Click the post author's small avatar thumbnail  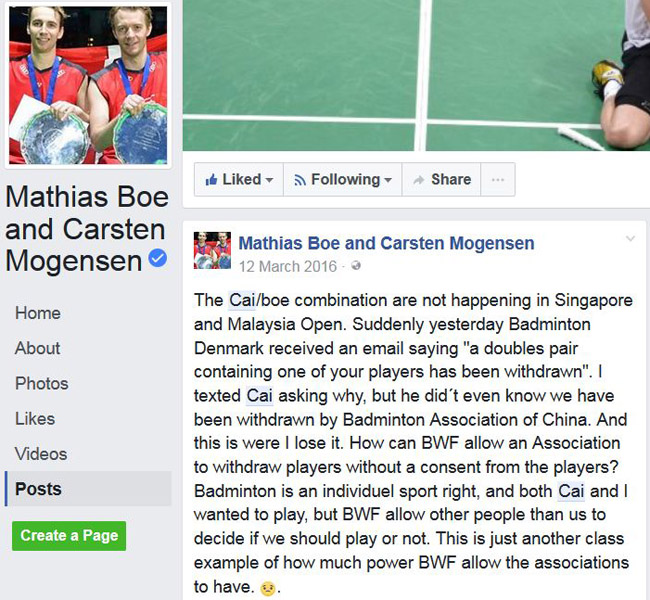pos(212,250)
